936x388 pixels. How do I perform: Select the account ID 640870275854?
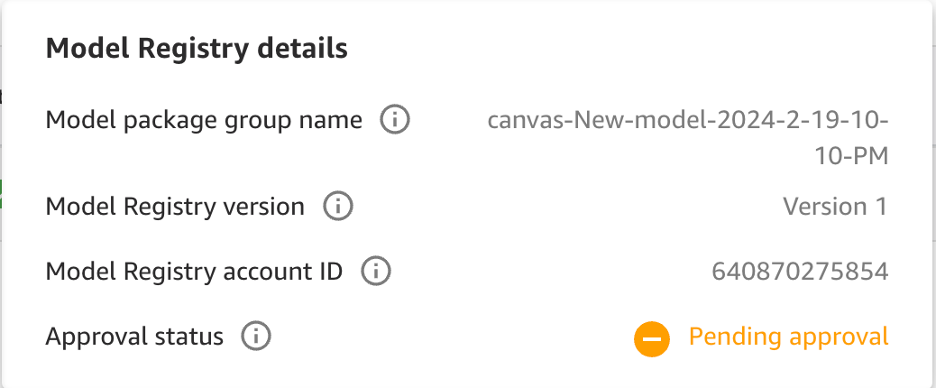pos(800,272)
